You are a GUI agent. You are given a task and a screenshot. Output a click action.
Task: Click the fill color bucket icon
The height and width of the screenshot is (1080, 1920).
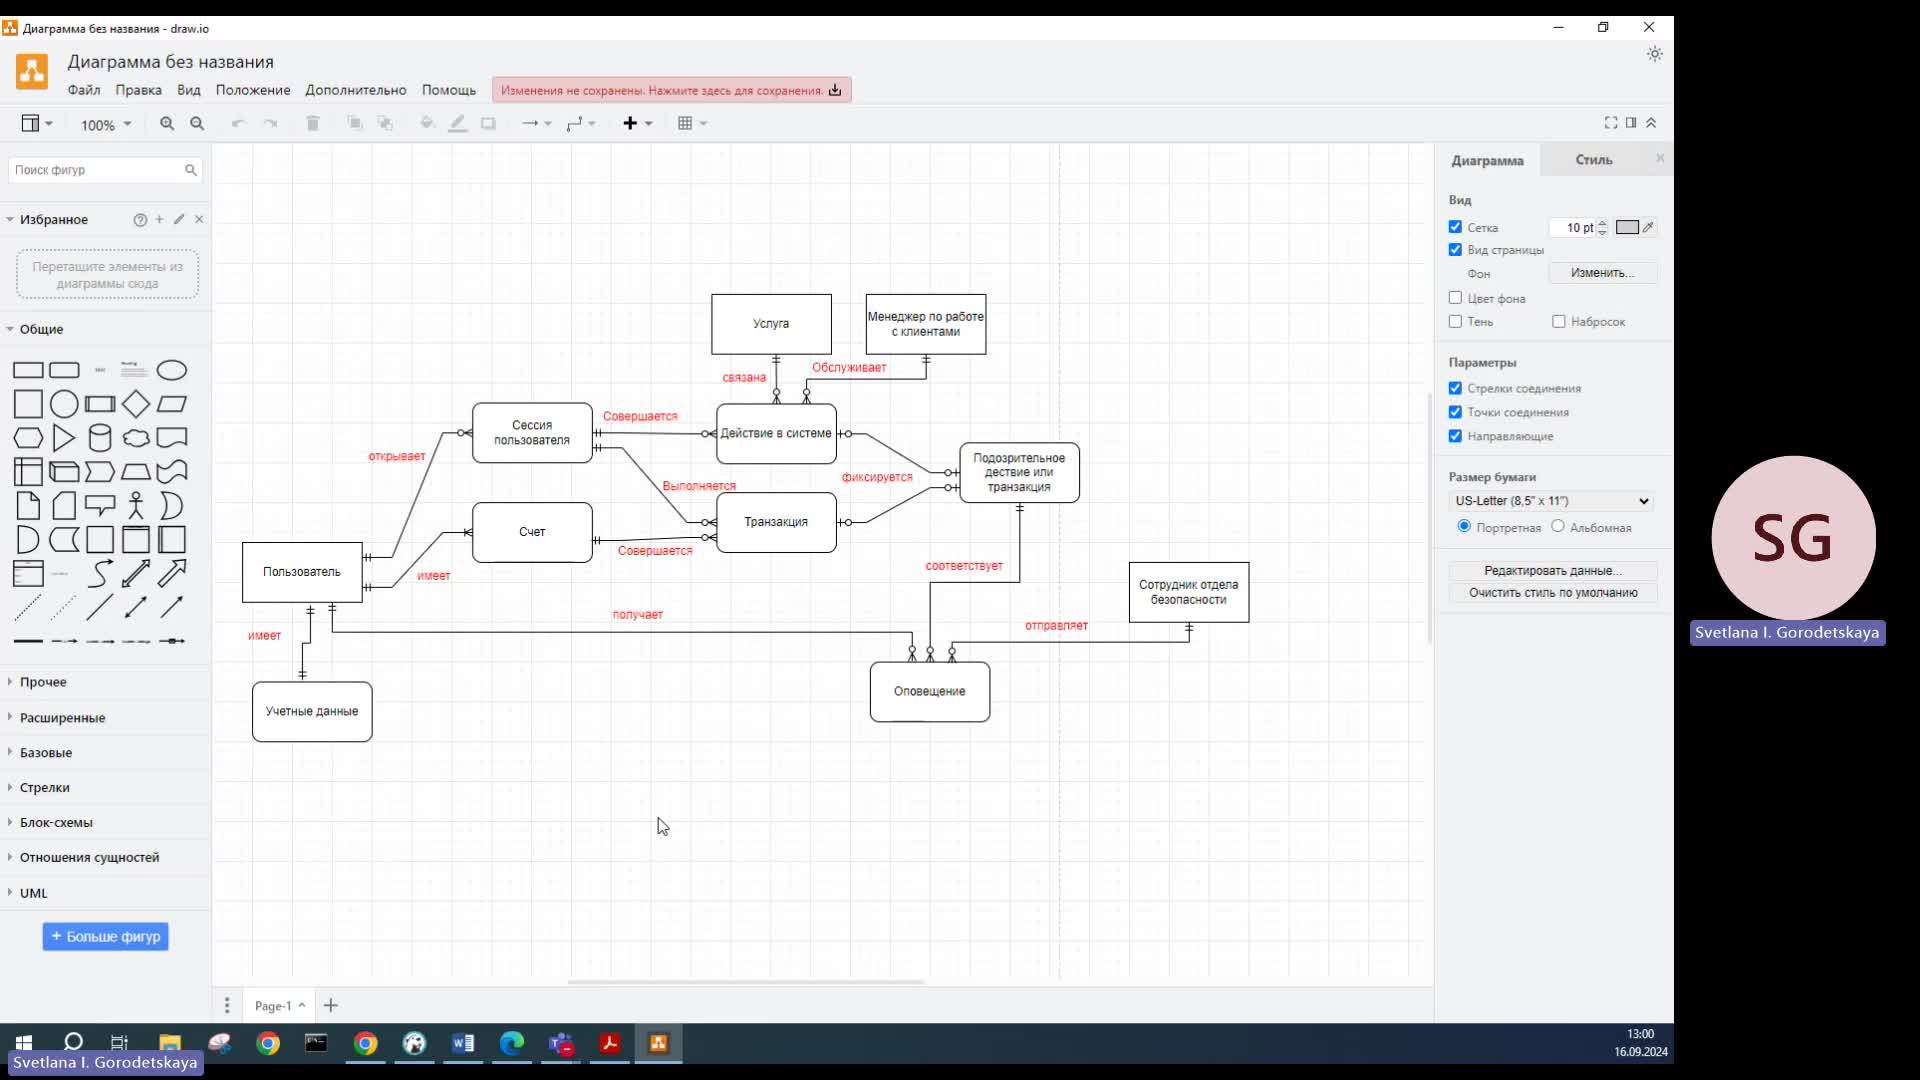click(428, 124)
